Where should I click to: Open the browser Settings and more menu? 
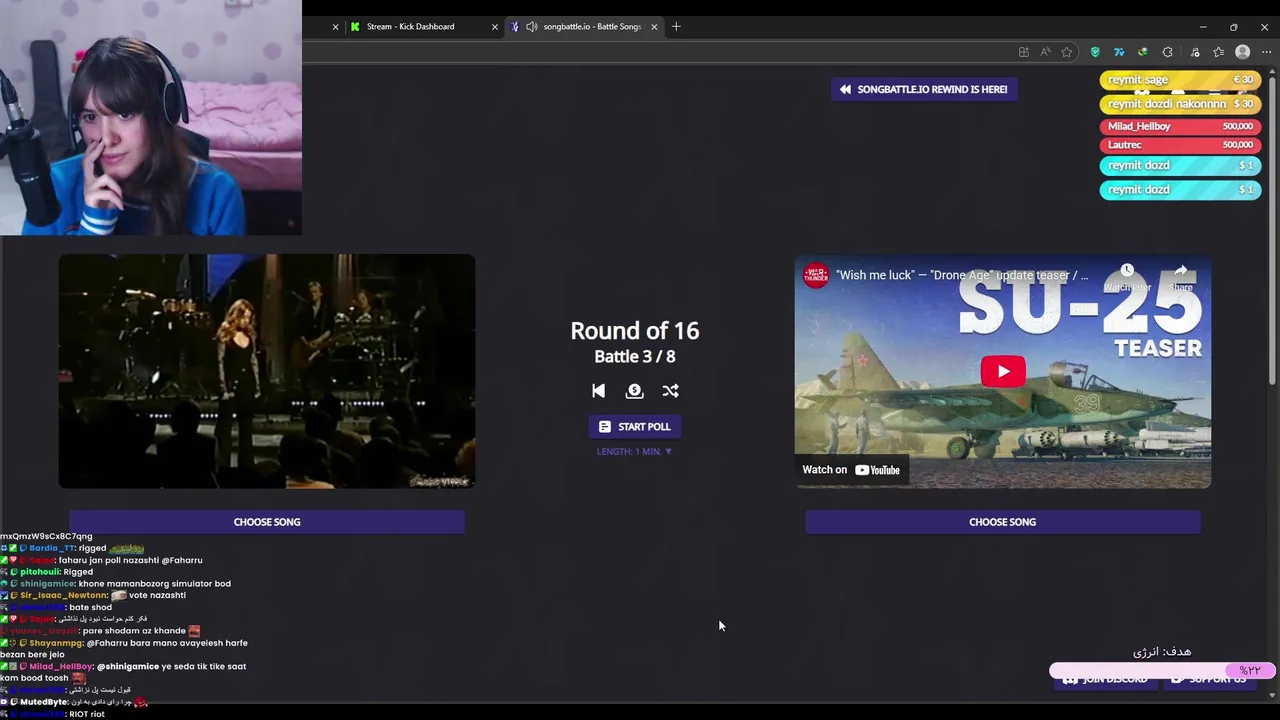(1266, 52)
